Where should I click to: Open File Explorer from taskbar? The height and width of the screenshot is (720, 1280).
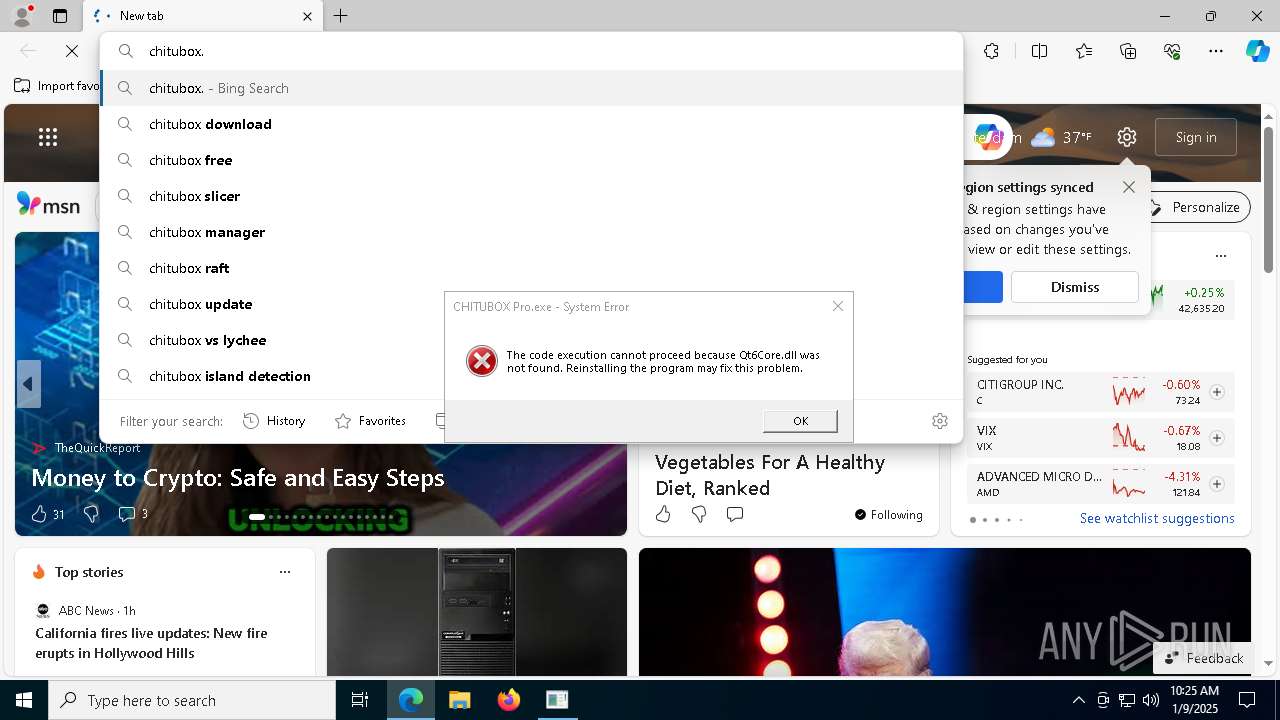pyautogui.click(x=459, y=700)
